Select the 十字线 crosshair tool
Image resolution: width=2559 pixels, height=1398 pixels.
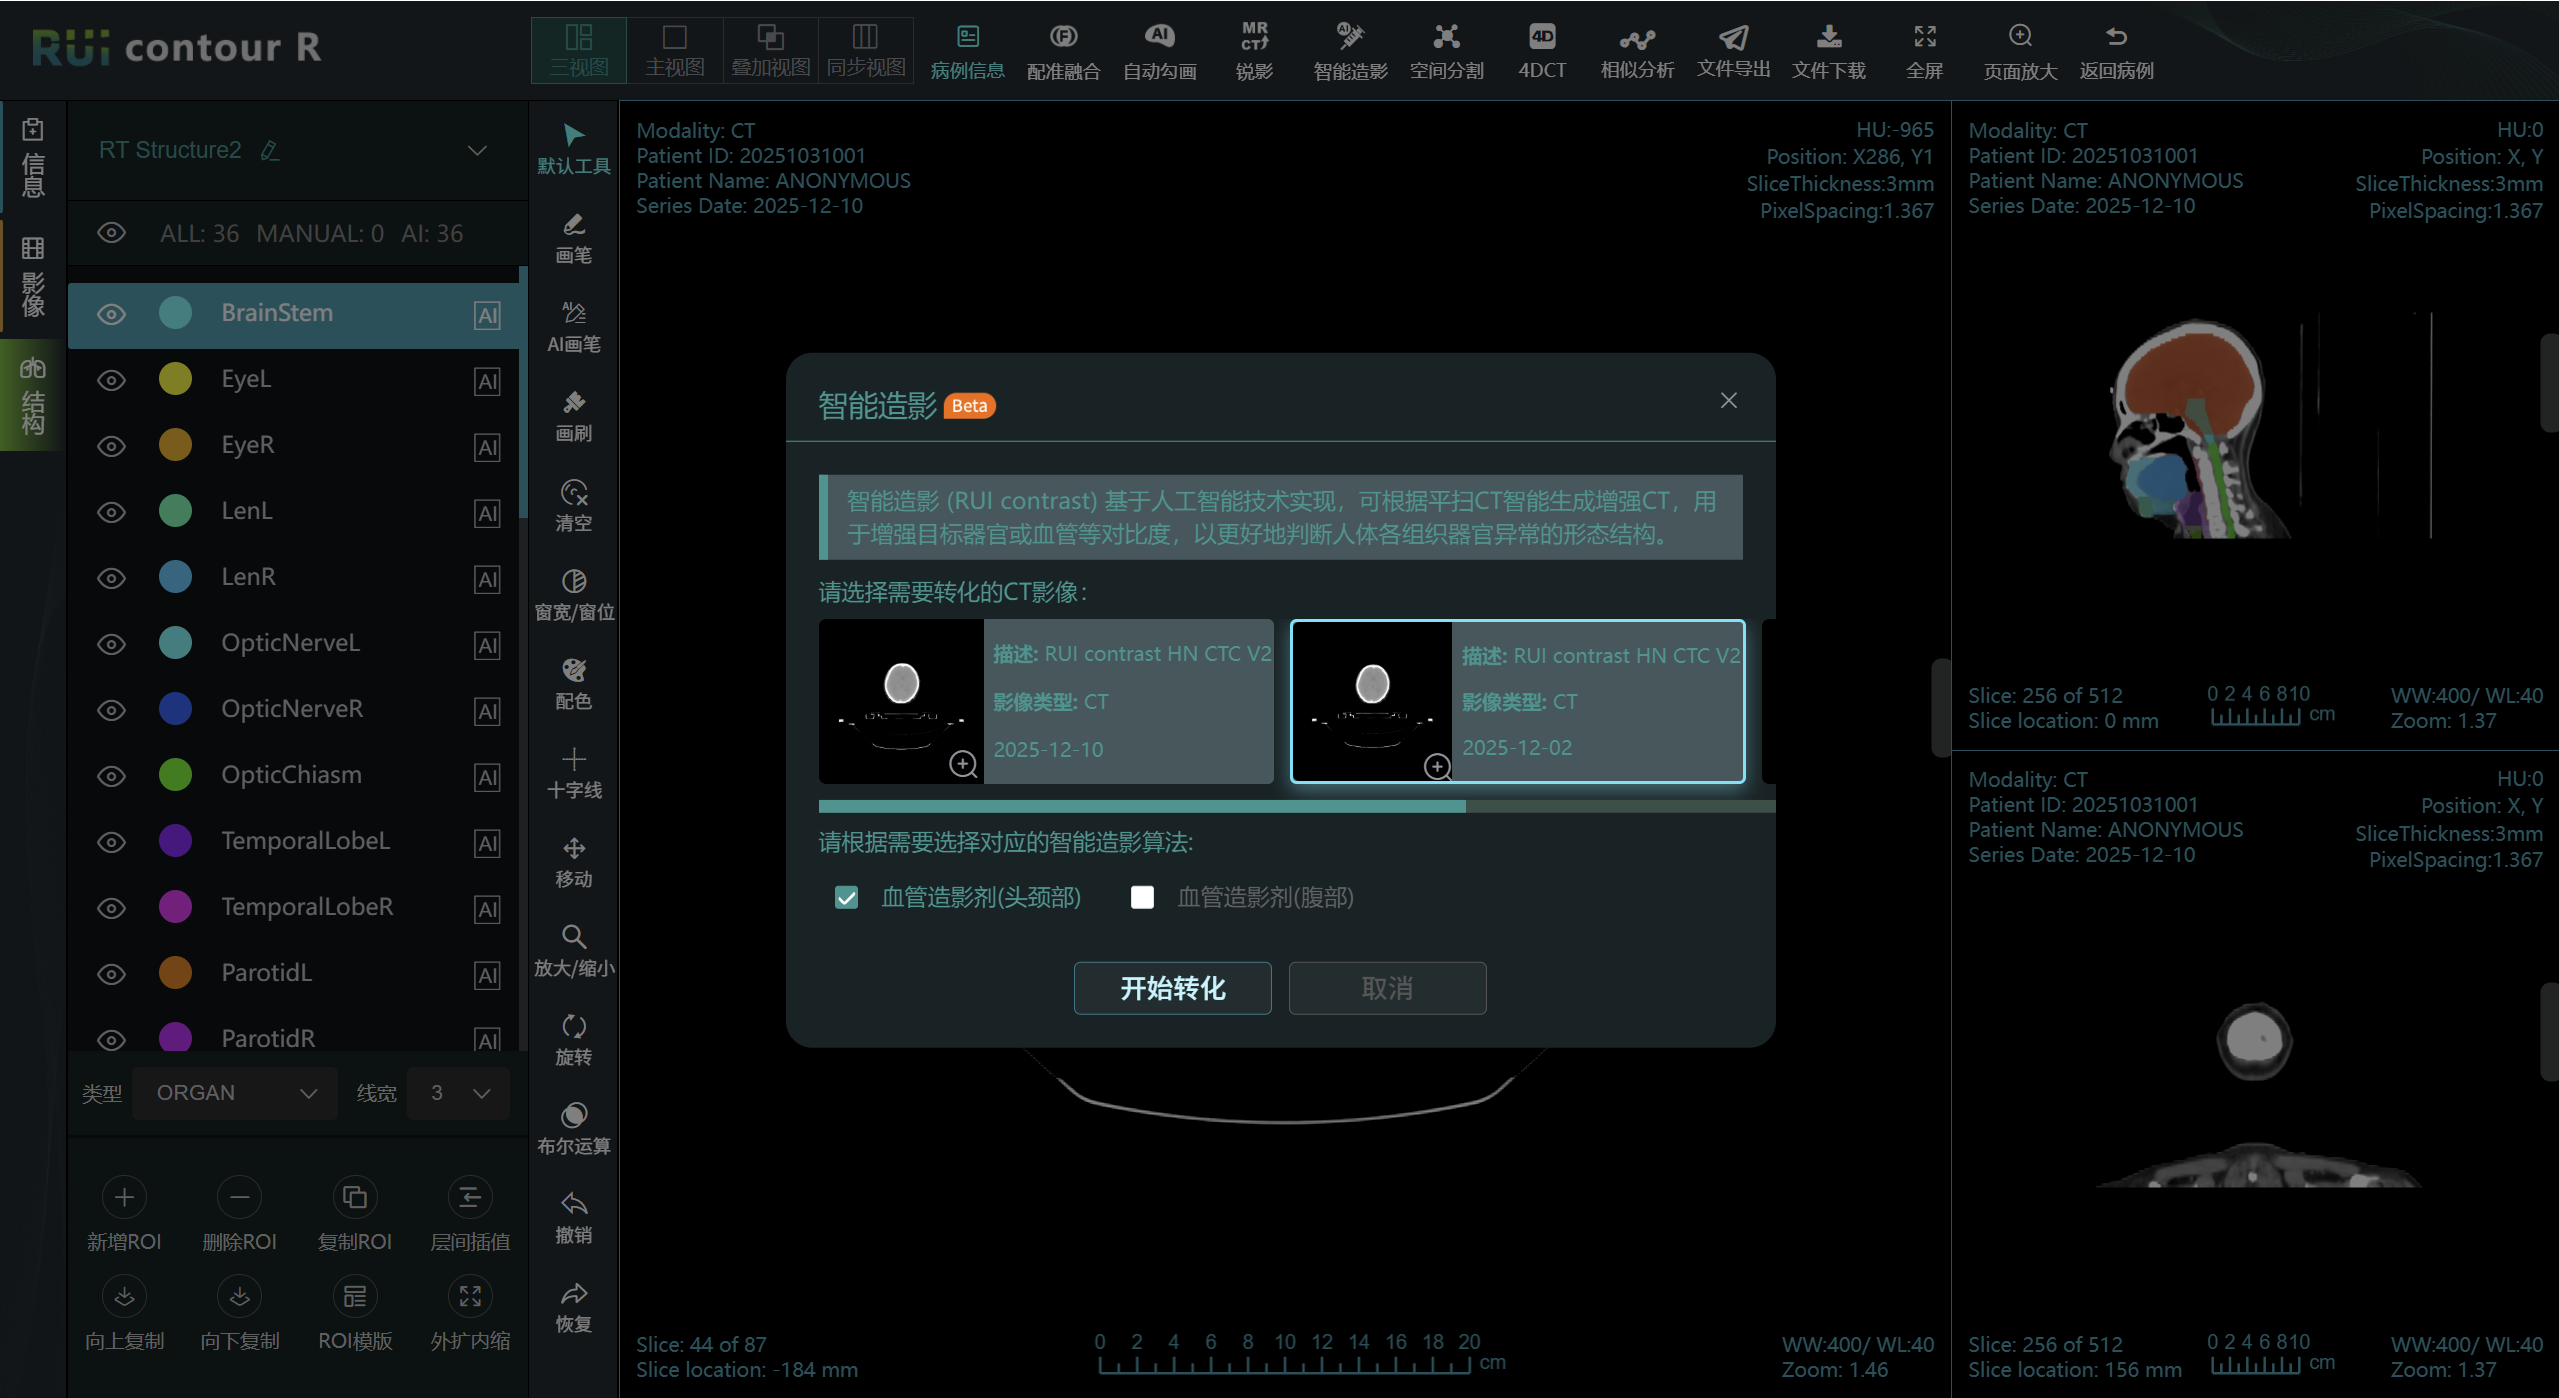(573, 771)
